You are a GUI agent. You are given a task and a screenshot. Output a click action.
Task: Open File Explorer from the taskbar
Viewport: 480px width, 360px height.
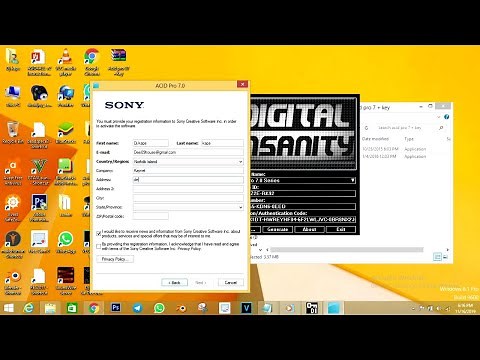(50, 308)
